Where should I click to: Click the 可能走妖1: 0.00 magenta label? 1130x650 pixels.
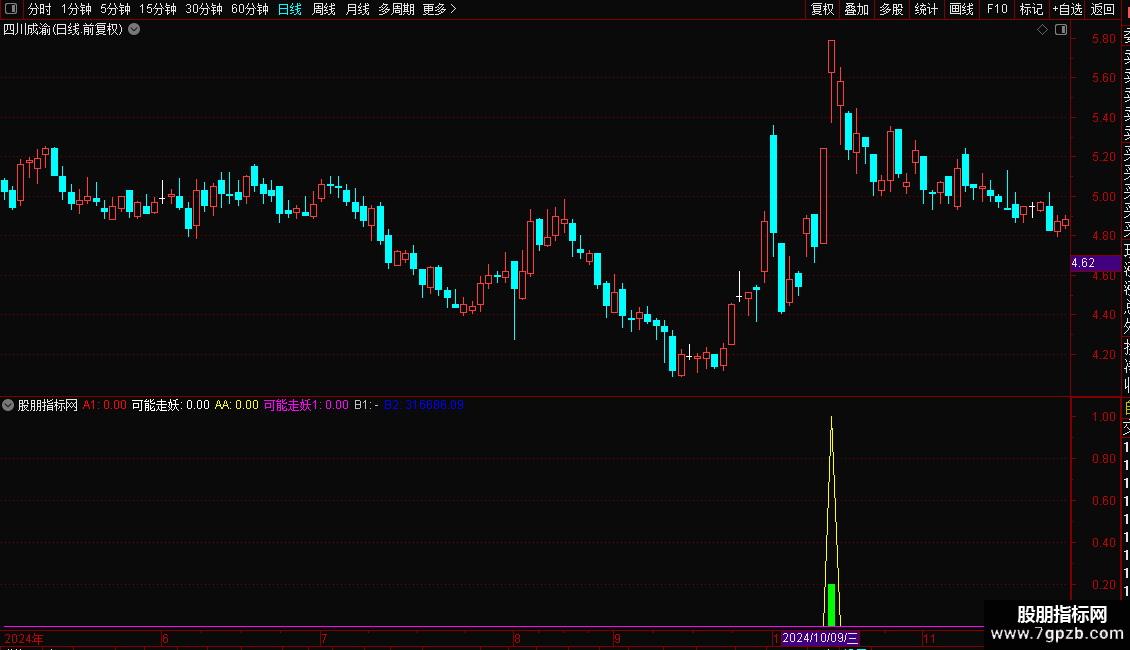pyautogui.click(x=306, y=405)
